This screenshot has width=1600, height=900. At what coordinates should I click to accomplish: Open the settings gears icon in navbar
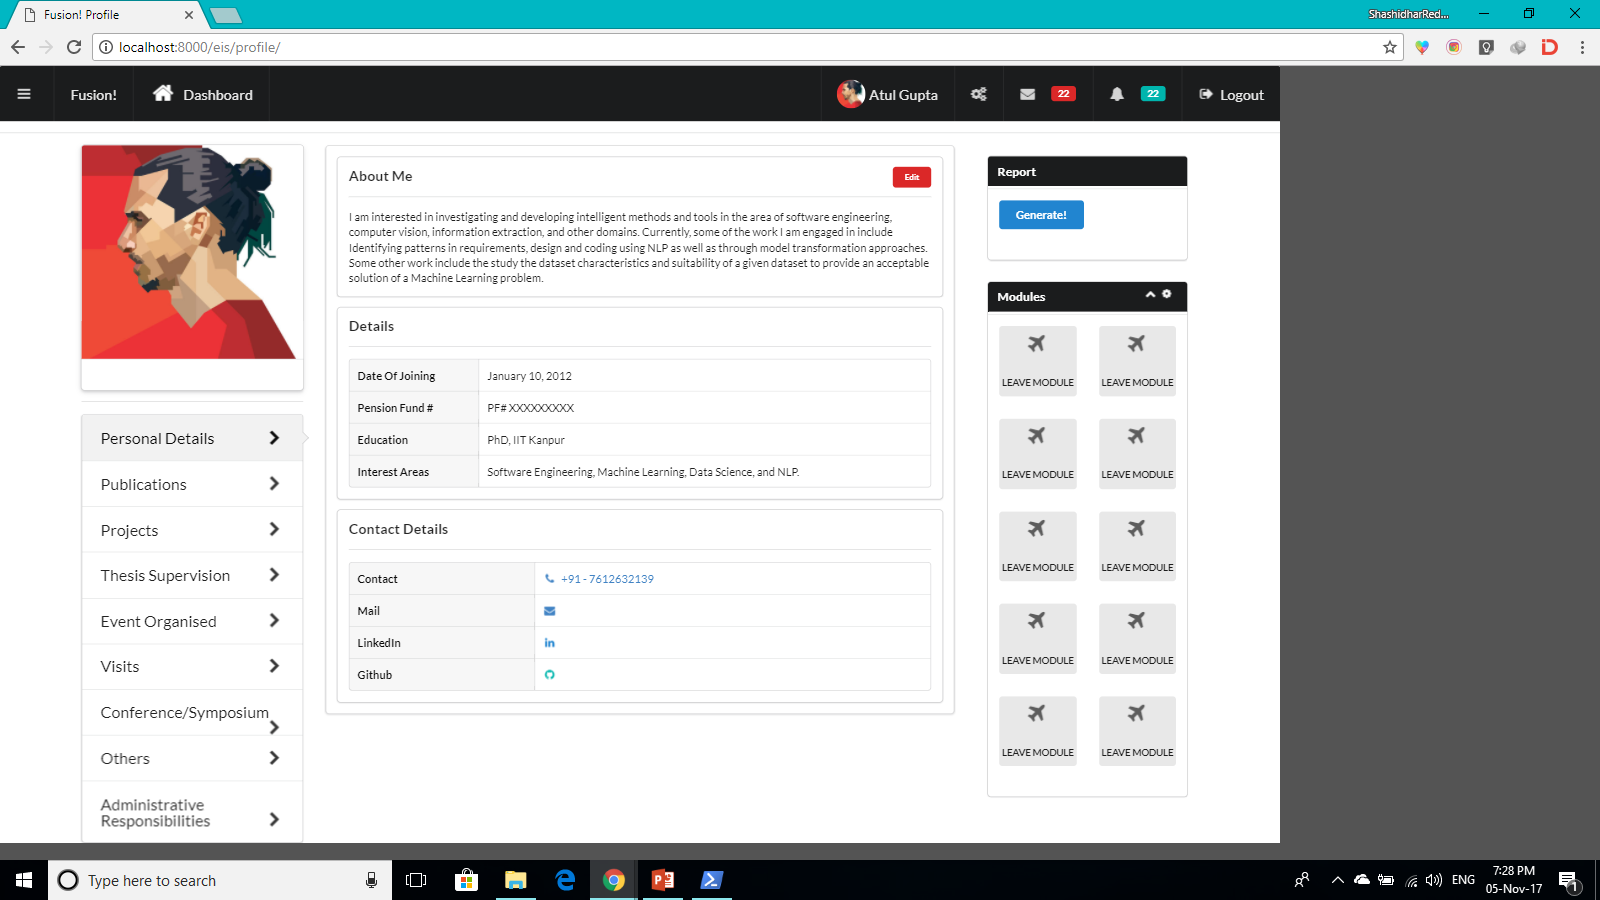coord(979,94)
